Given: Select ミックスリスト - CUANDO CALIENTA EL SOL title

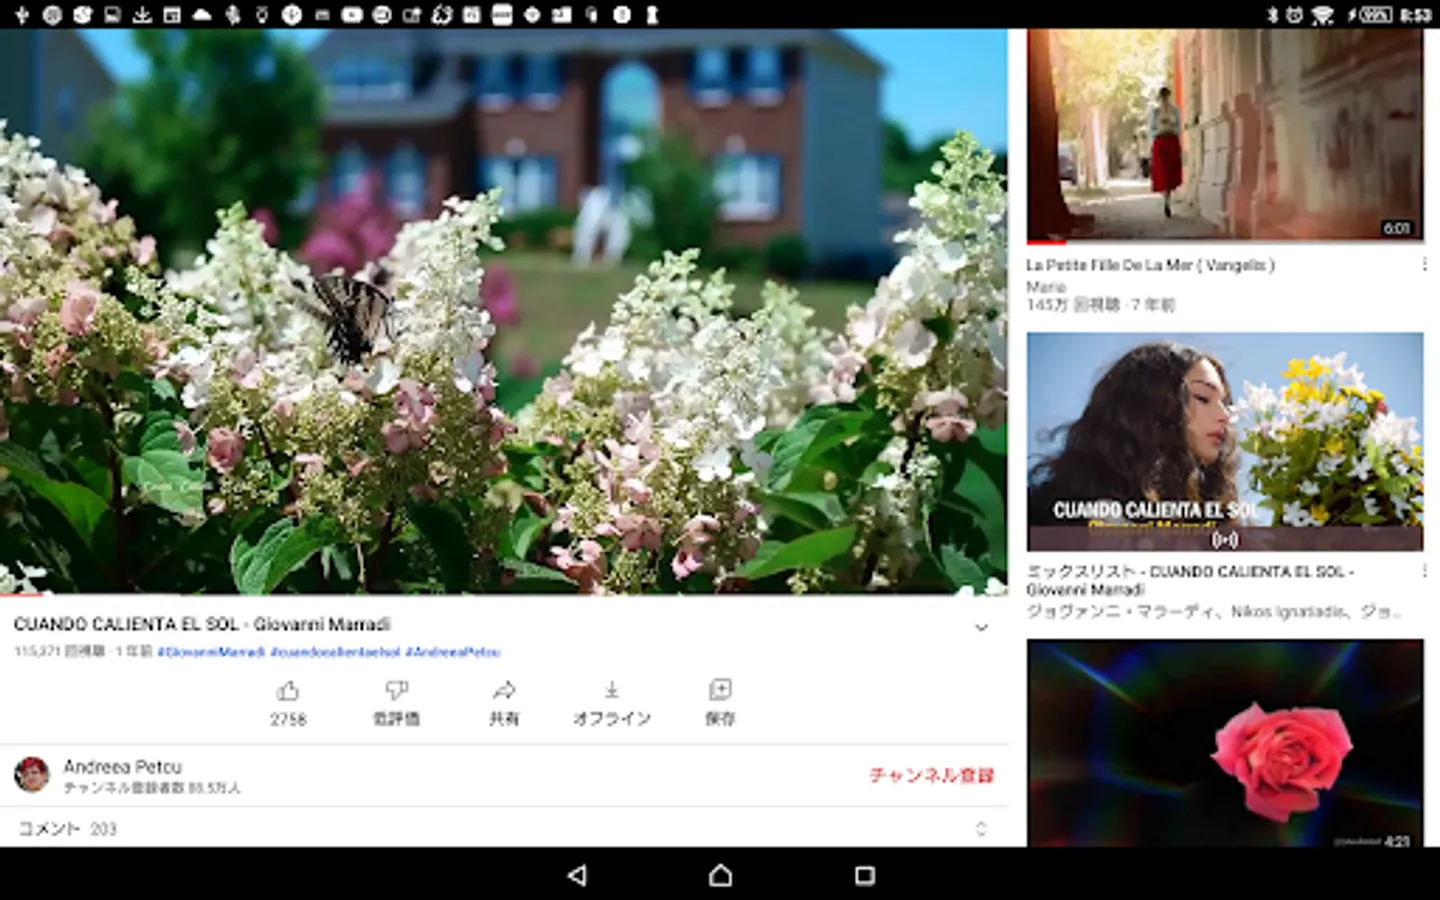Looking at the screenshot, I should click(x=1190, y=580).
